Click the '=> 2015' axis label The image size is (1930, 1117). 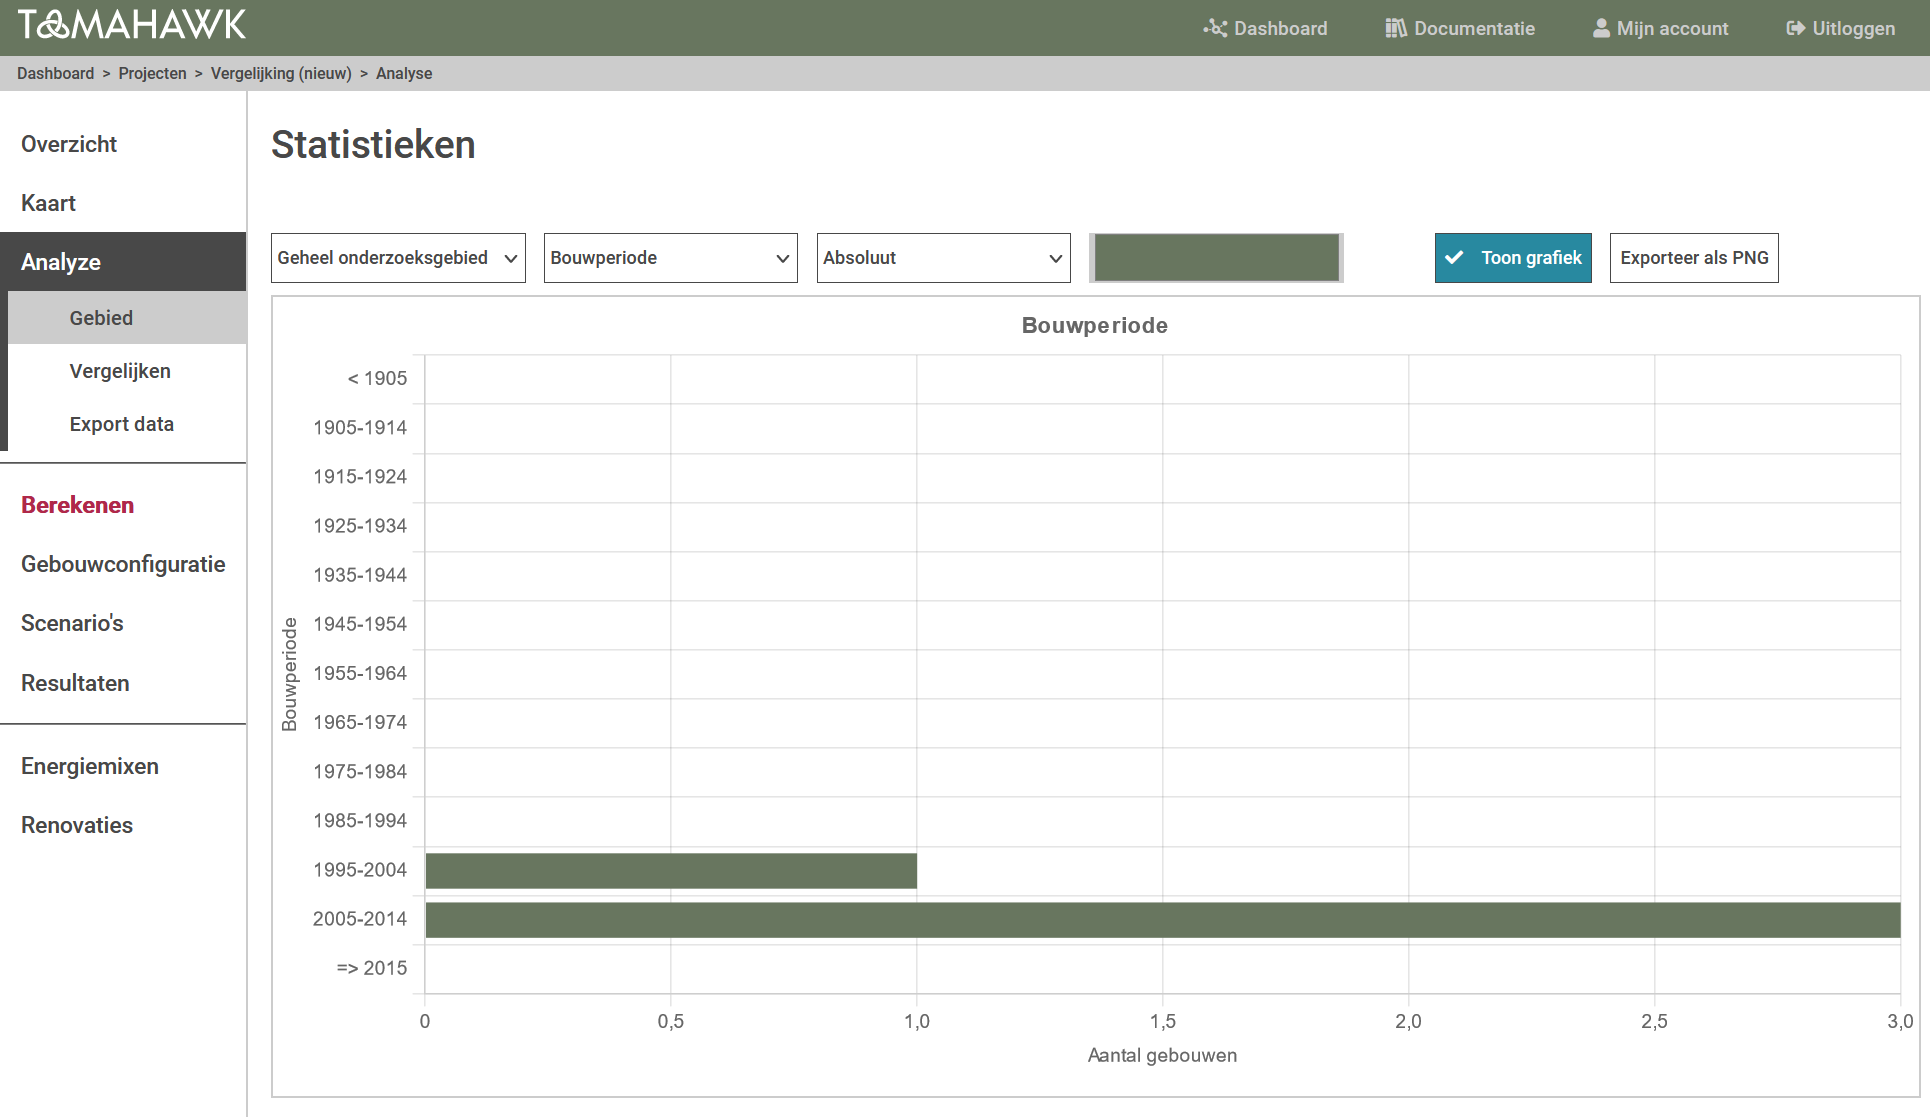tap(372, 968)
